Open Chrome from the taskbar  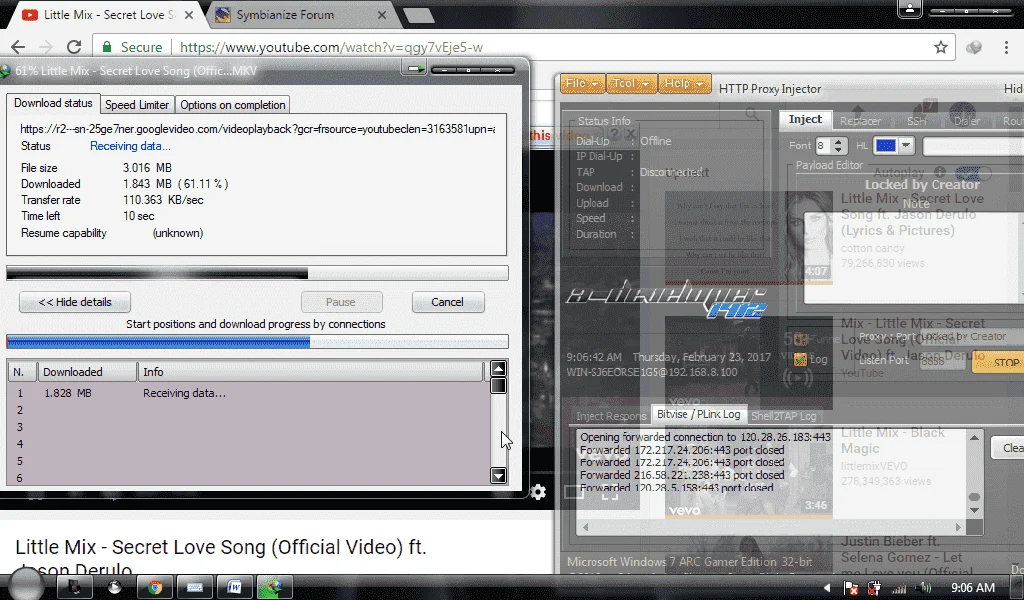pos(155,587)
